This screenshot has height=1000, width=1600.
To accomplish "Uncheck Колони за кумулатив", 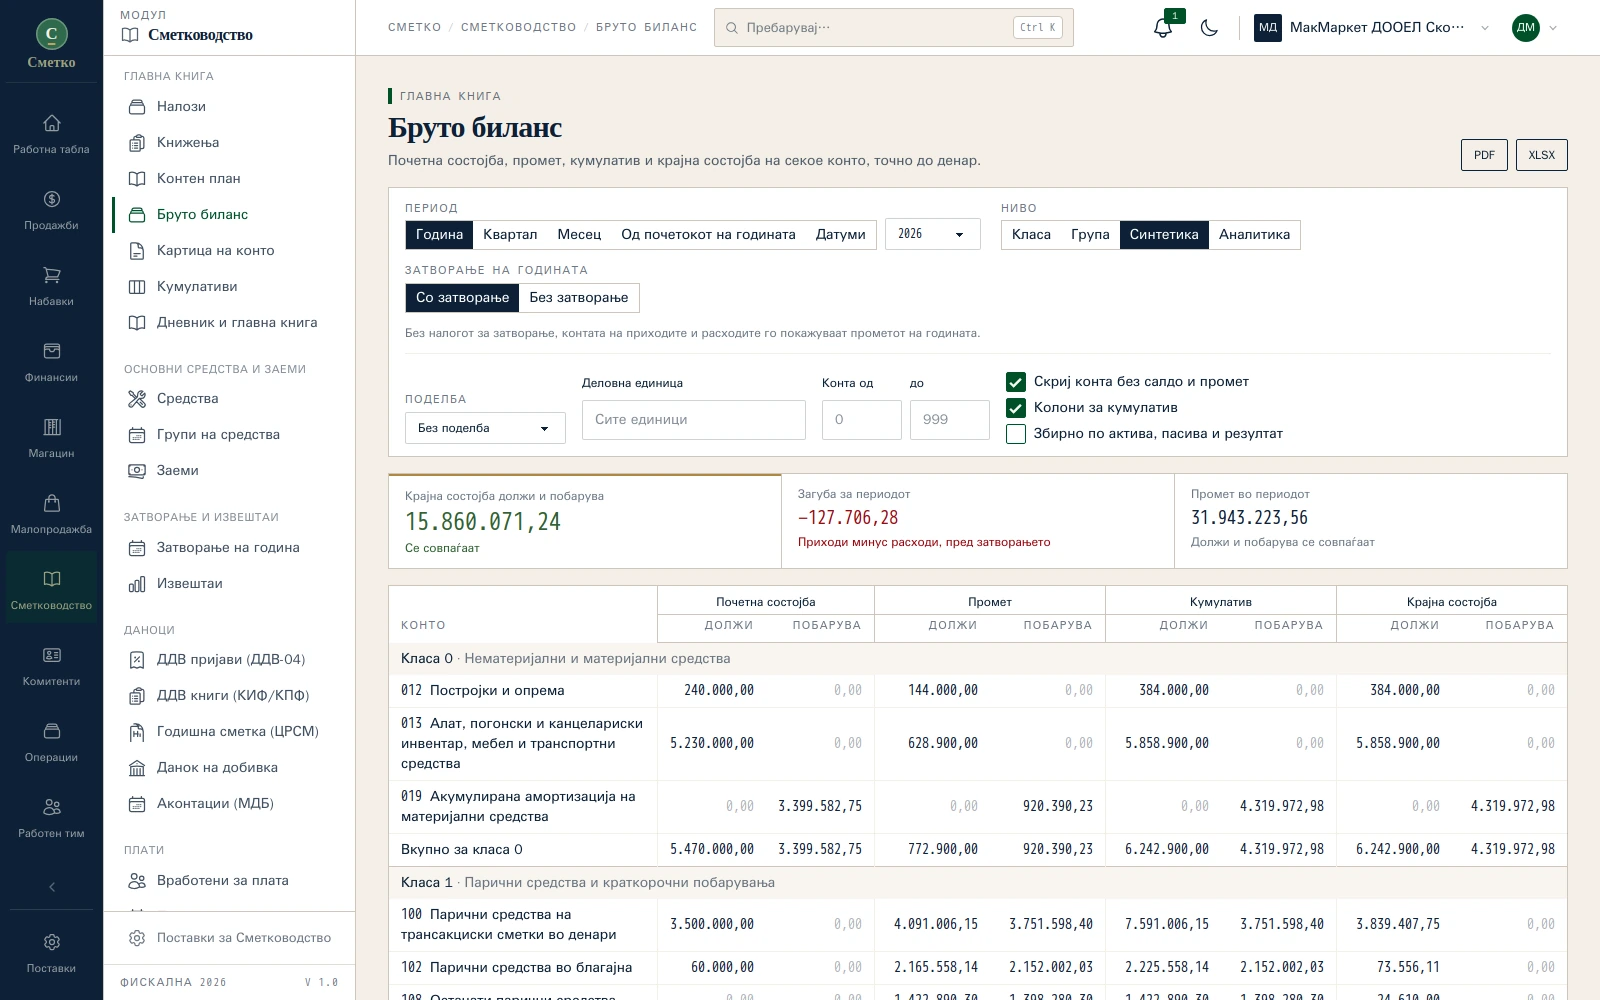I will (x=1016, y=408).
